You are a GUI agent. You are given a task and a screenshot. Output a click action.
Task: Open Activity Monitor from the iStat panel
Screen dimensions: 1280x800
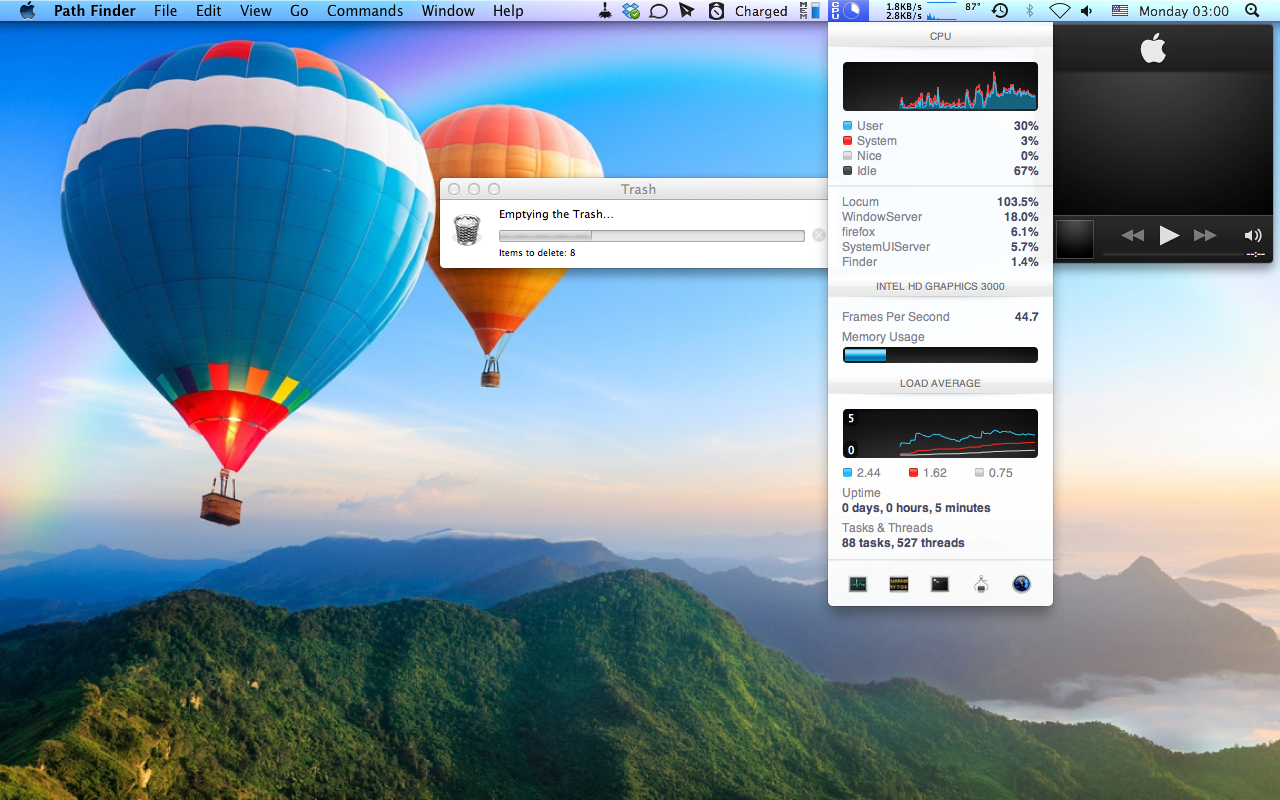coord(858,584)
